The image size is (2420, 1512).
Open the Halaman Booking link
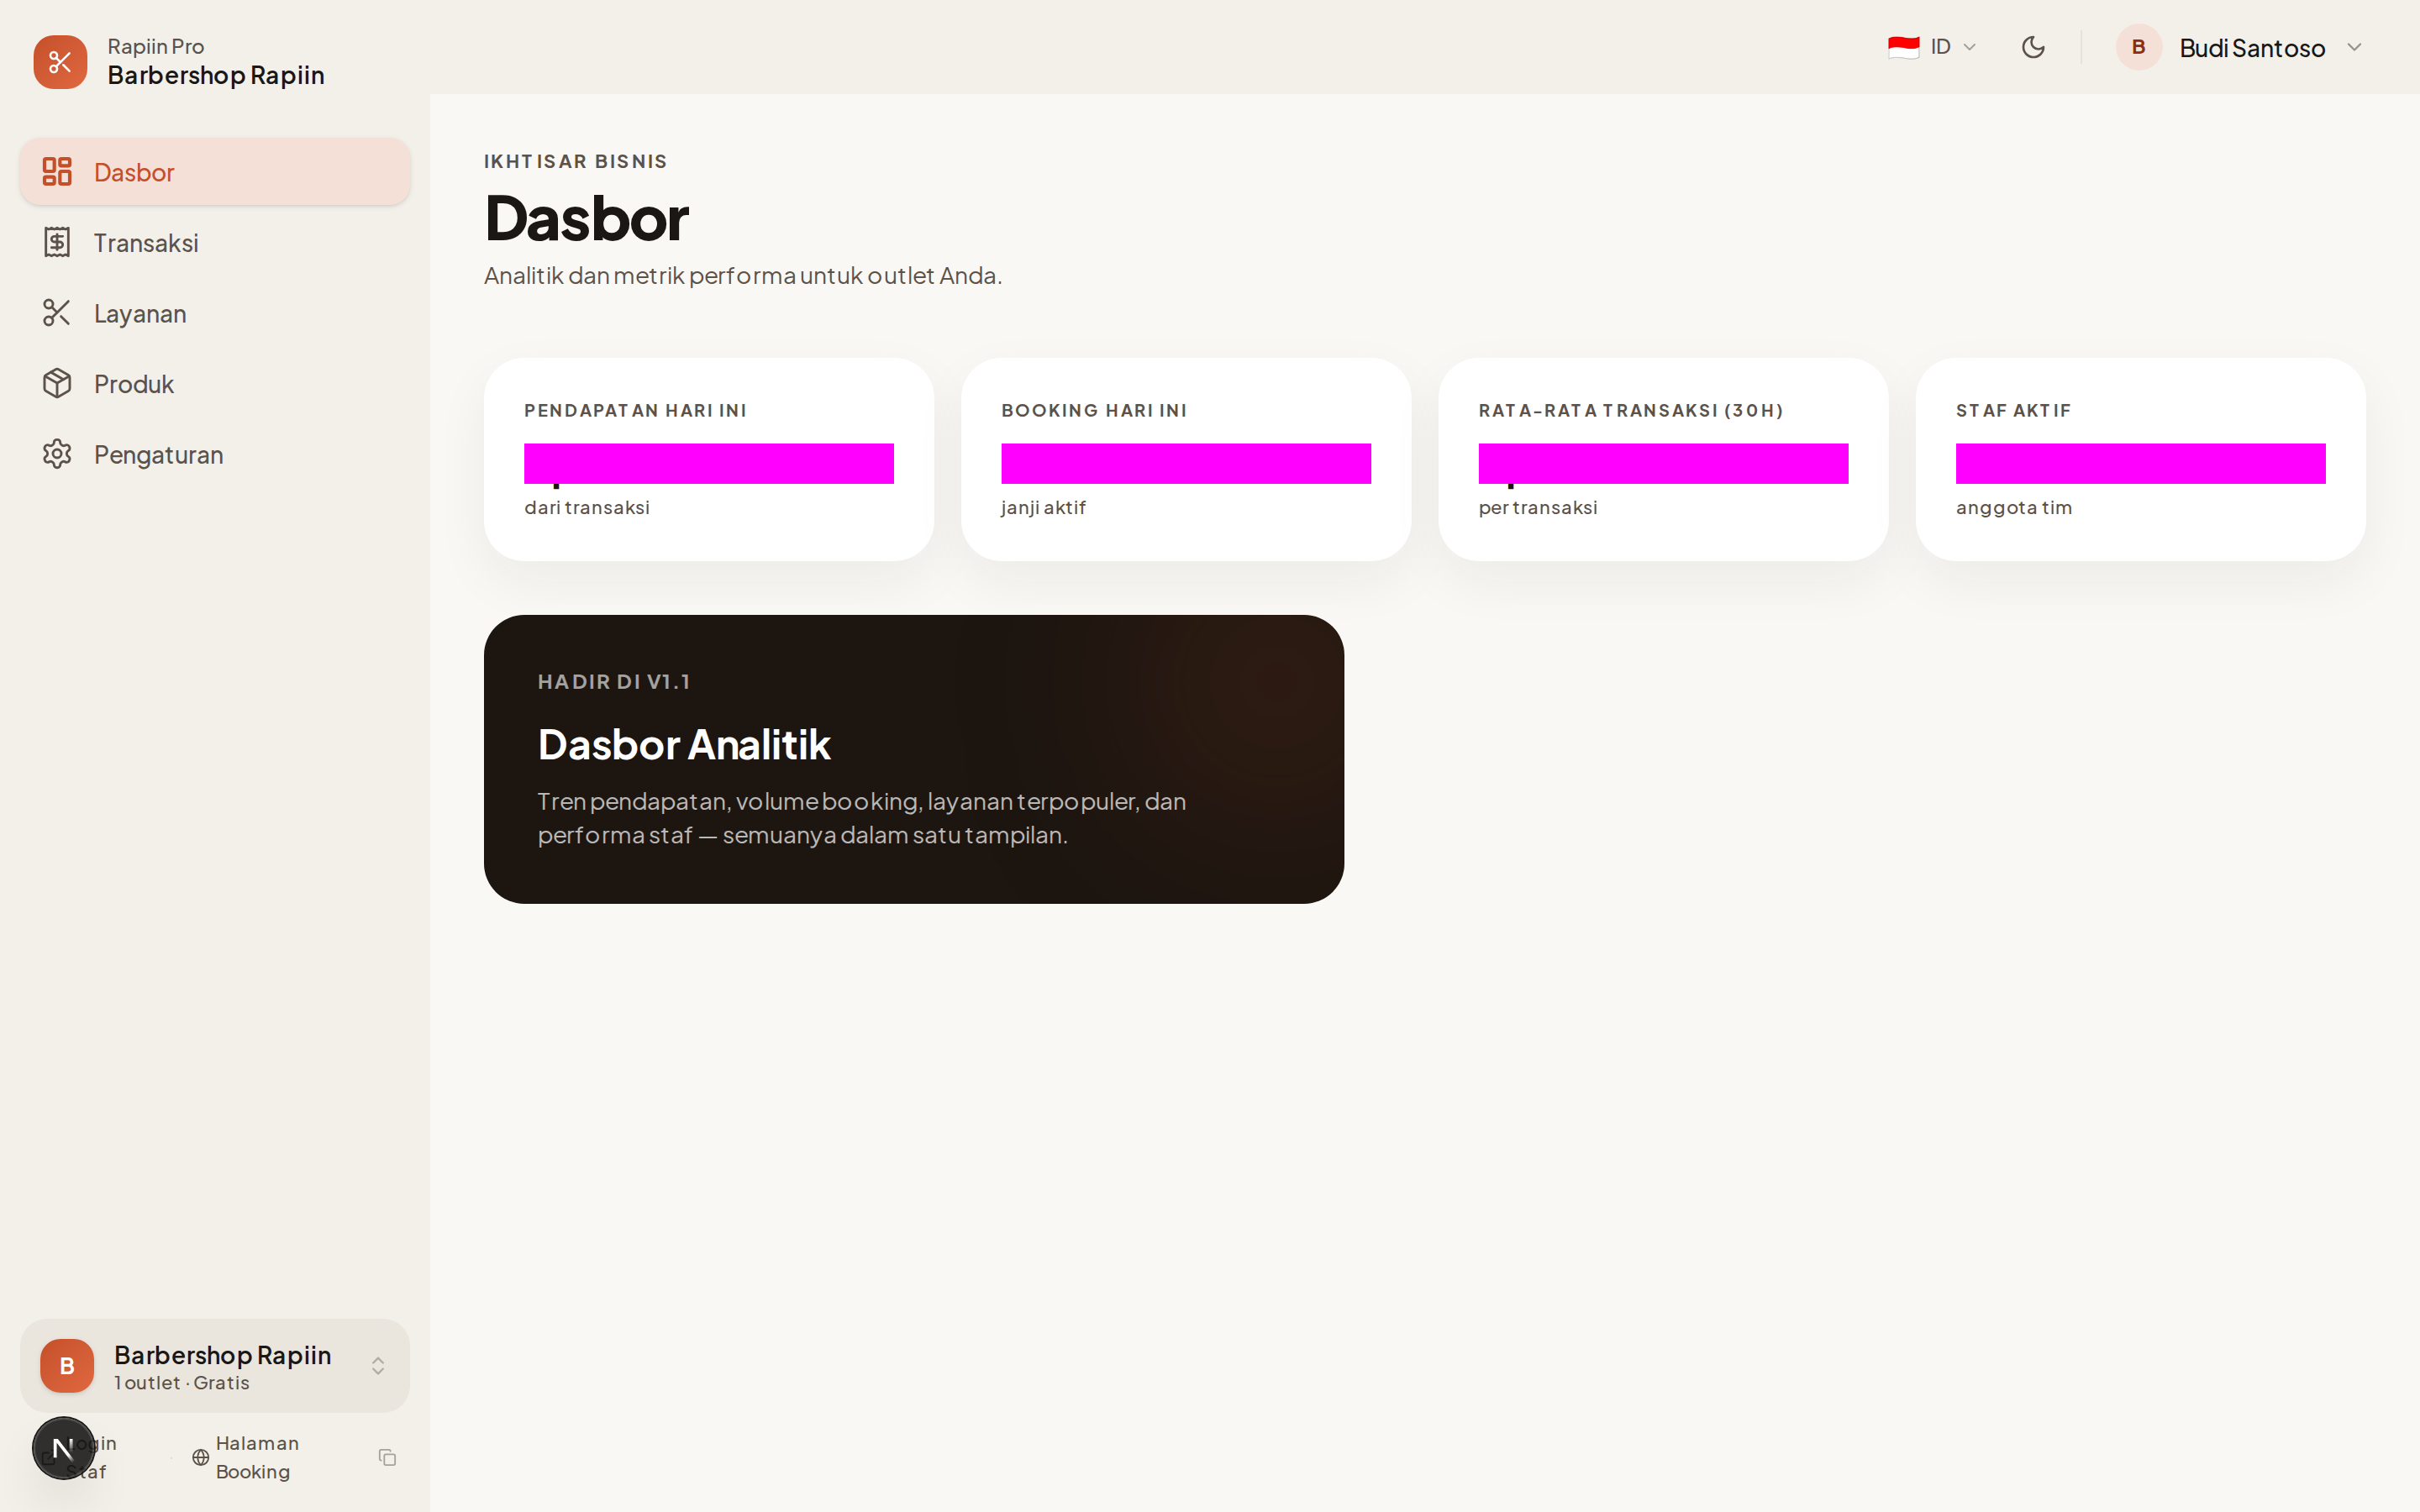(256, 1457)
